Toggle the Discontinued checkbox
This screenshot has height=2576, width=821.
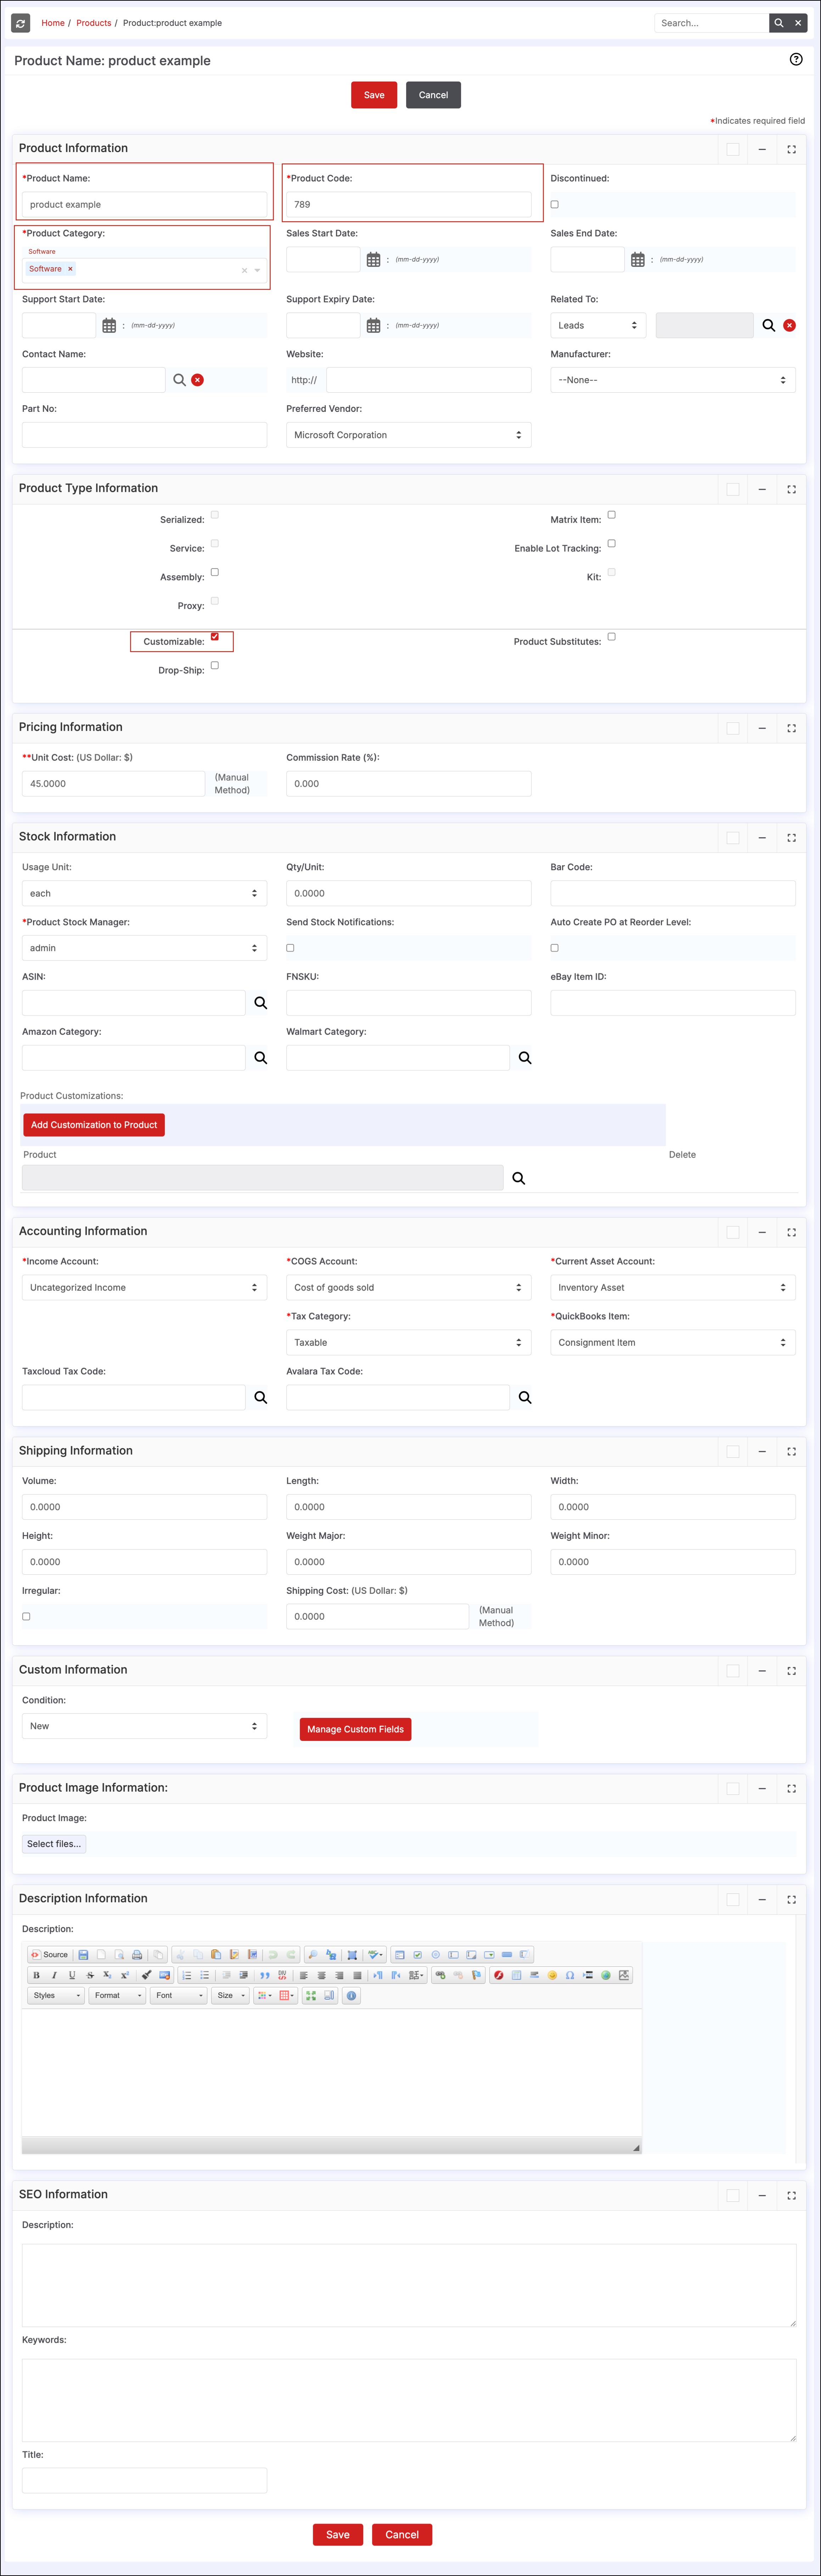pyautogui.click(x=555, y=204)
